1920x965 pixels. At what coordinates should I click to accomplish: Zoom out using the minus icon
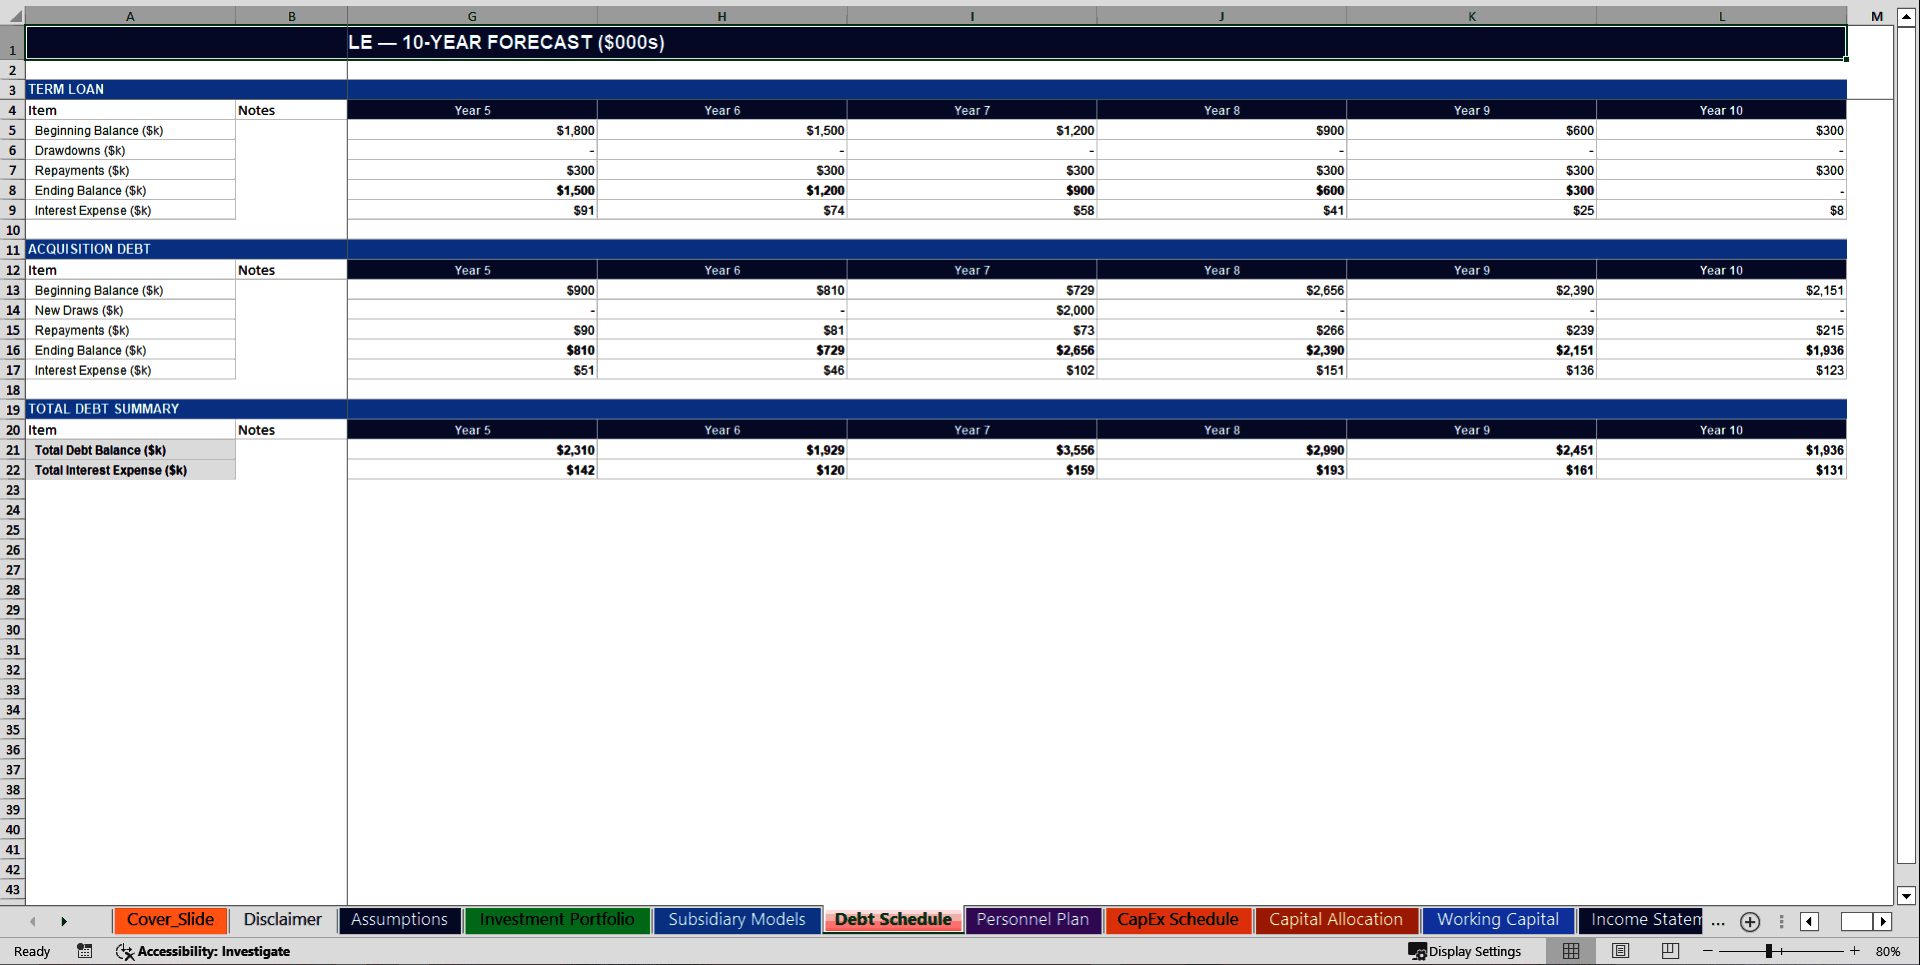[x=1708, y=951]
